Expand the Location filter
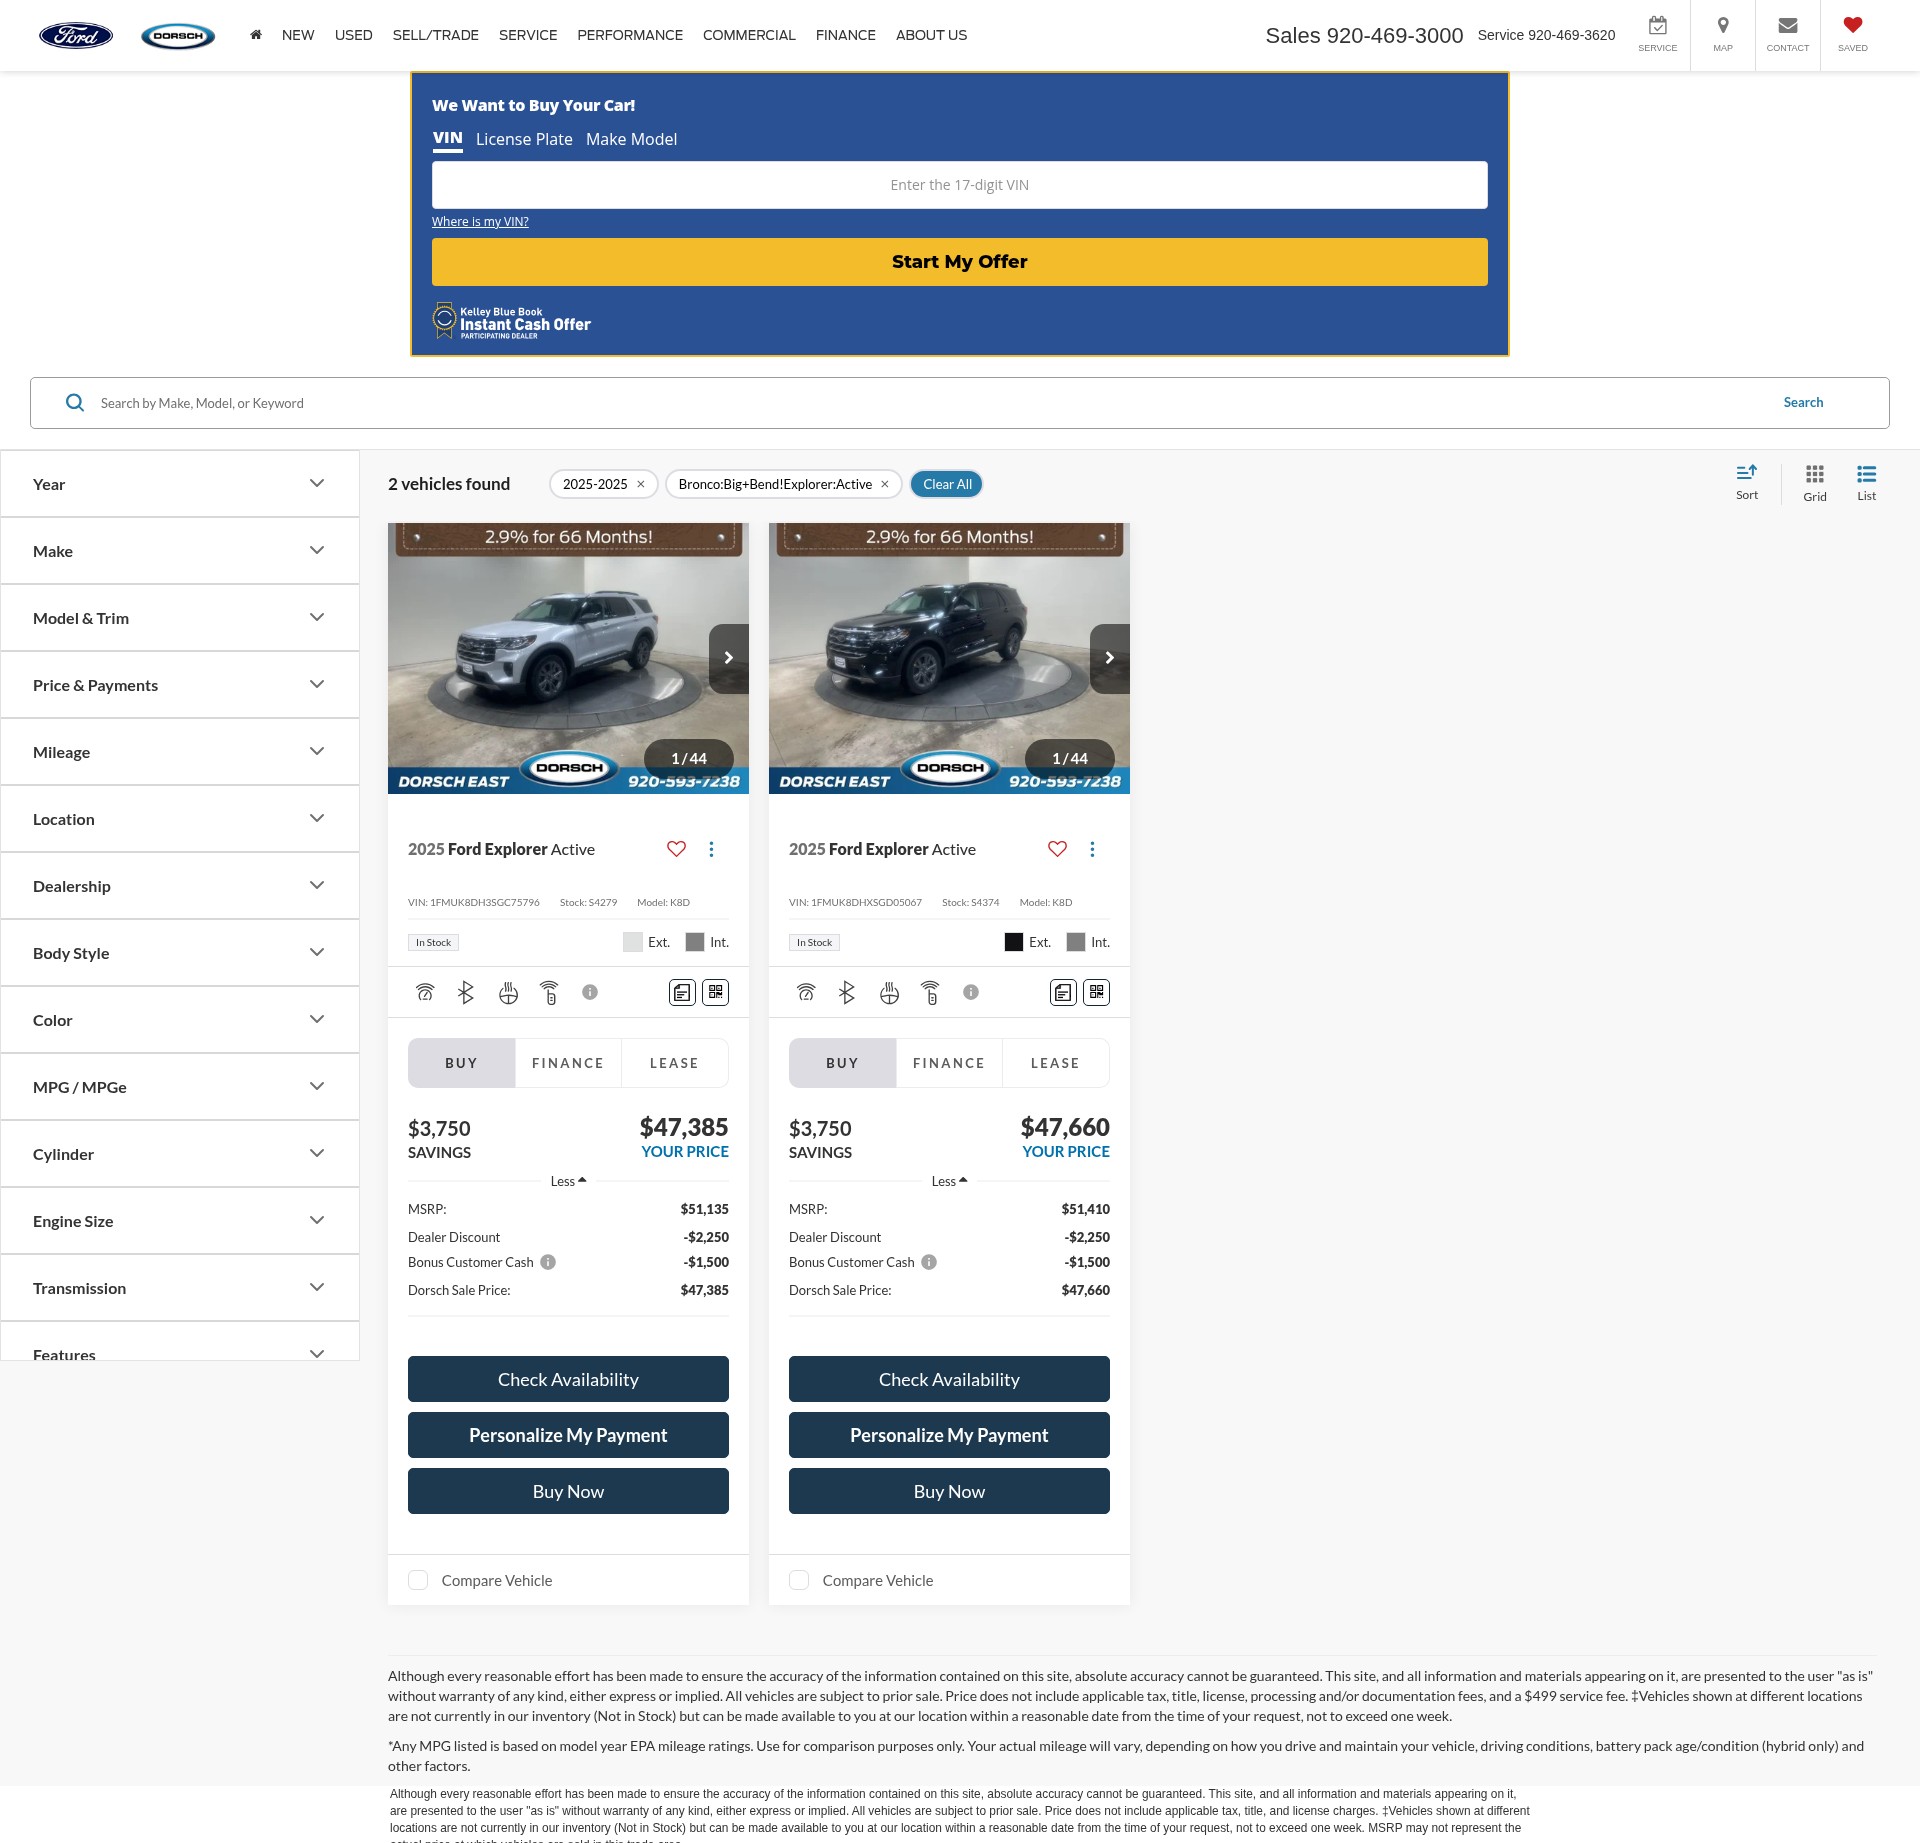 tap(180, 819)
